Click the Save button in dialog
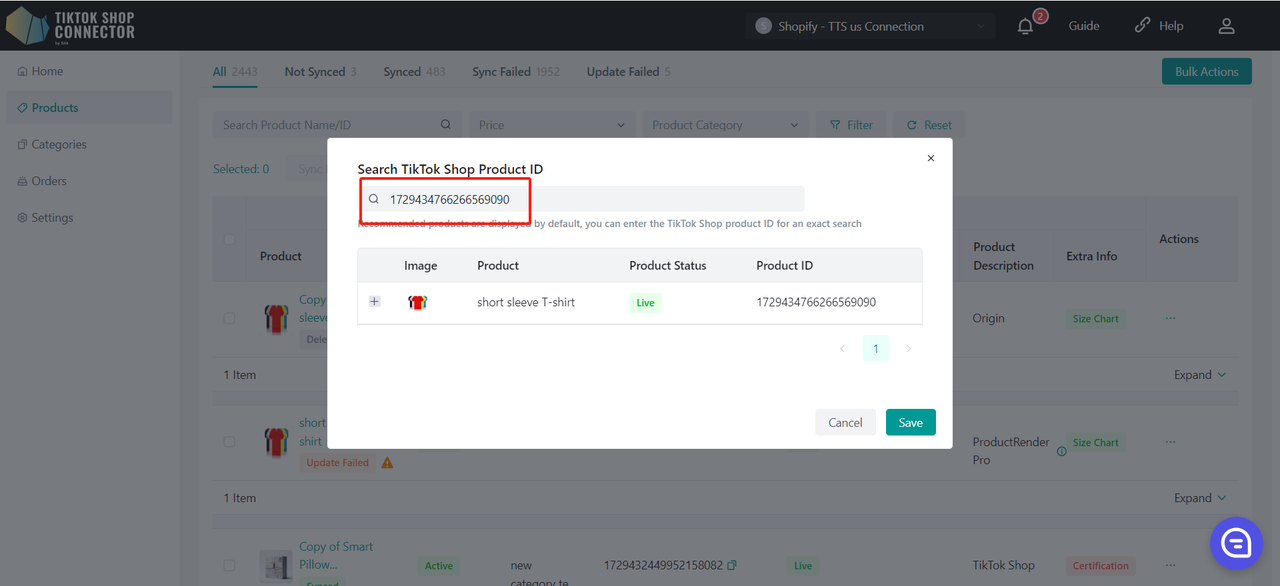Viewport: 1280px width, 586px height. [x=910, y=422]
